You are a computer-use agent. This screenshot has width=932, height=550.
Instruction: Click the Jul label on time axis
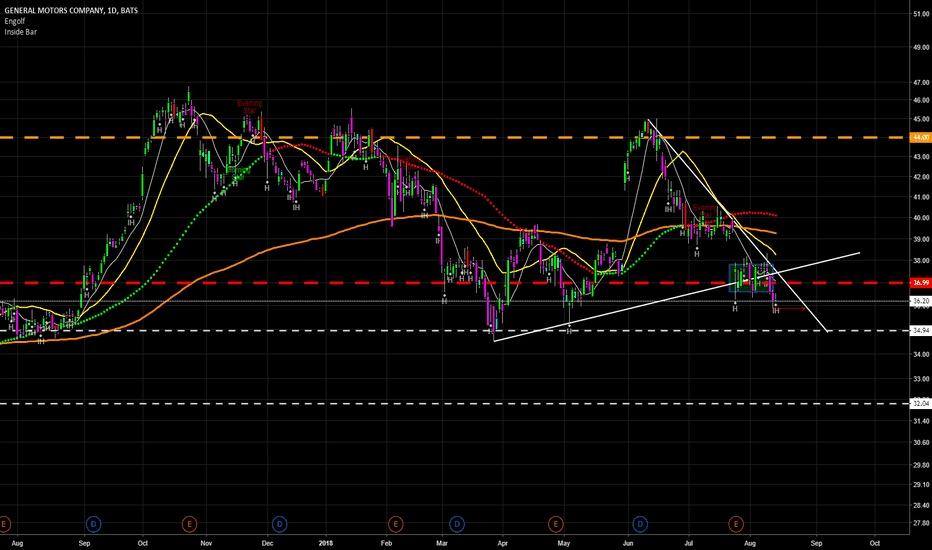point(689,543)
